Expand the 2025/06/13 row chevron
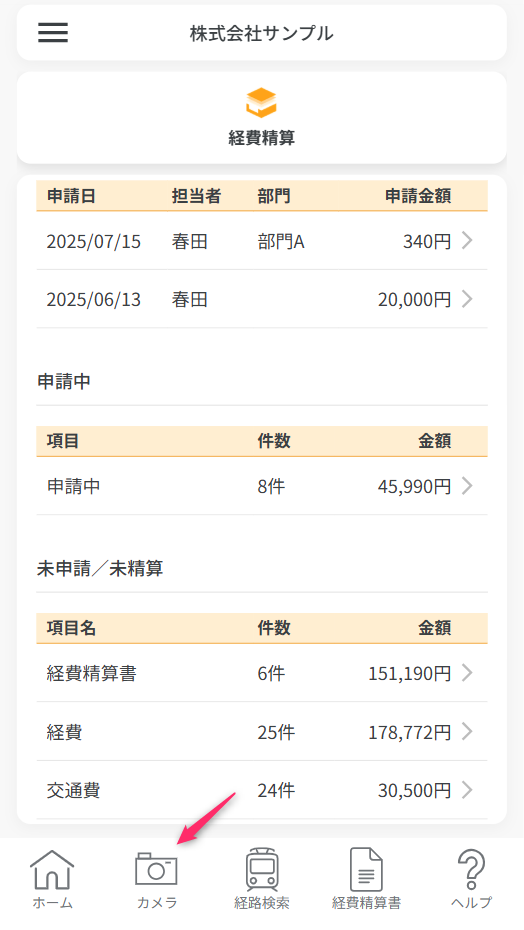The height and width of the screenshot is (930, 524). tap(467, 299)
